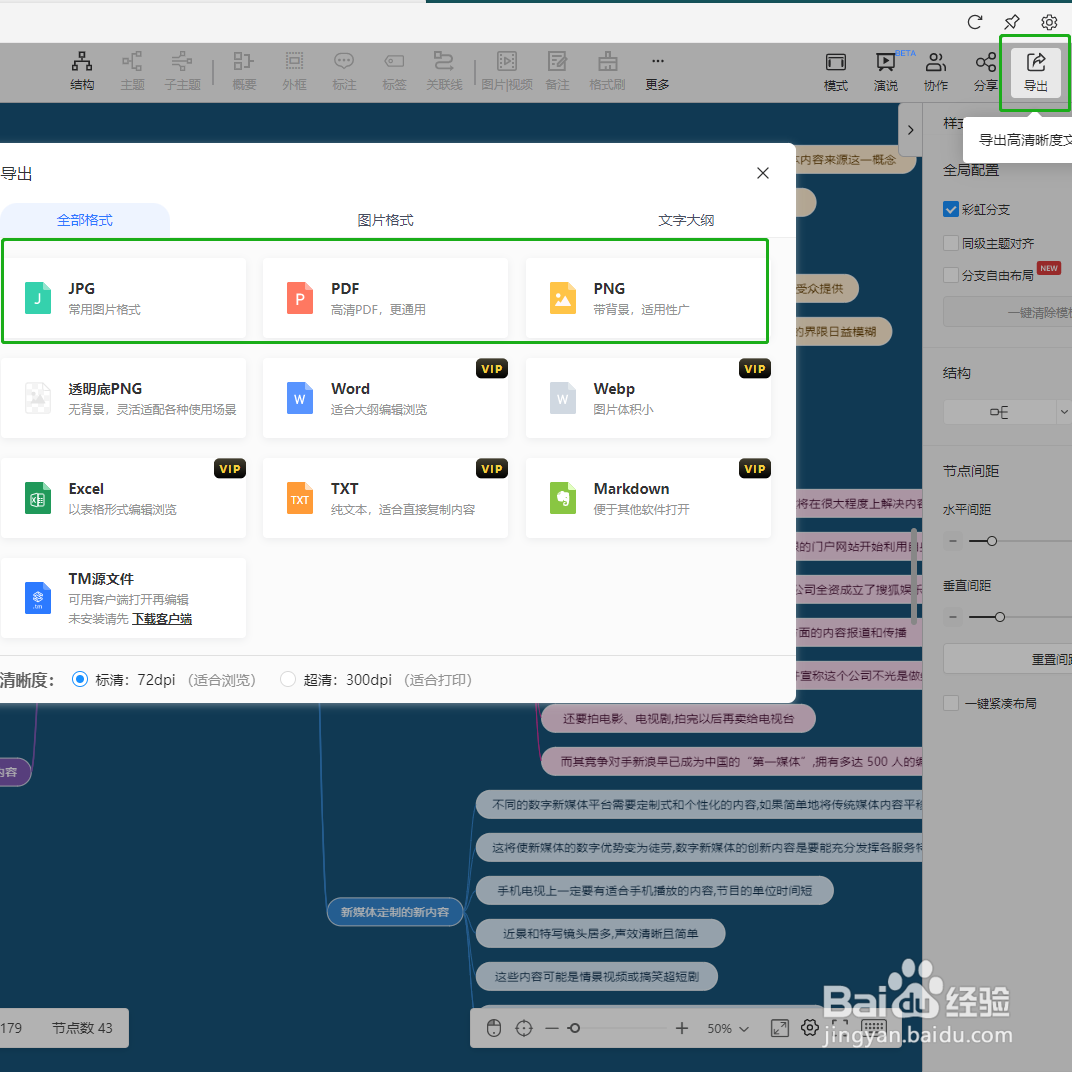Image resolution: width=1072 pixels, height=1072 pixels.
Task: Click the 外框 boundary toolbar icon
Action: pyautogui.click(x=295, y=71)
